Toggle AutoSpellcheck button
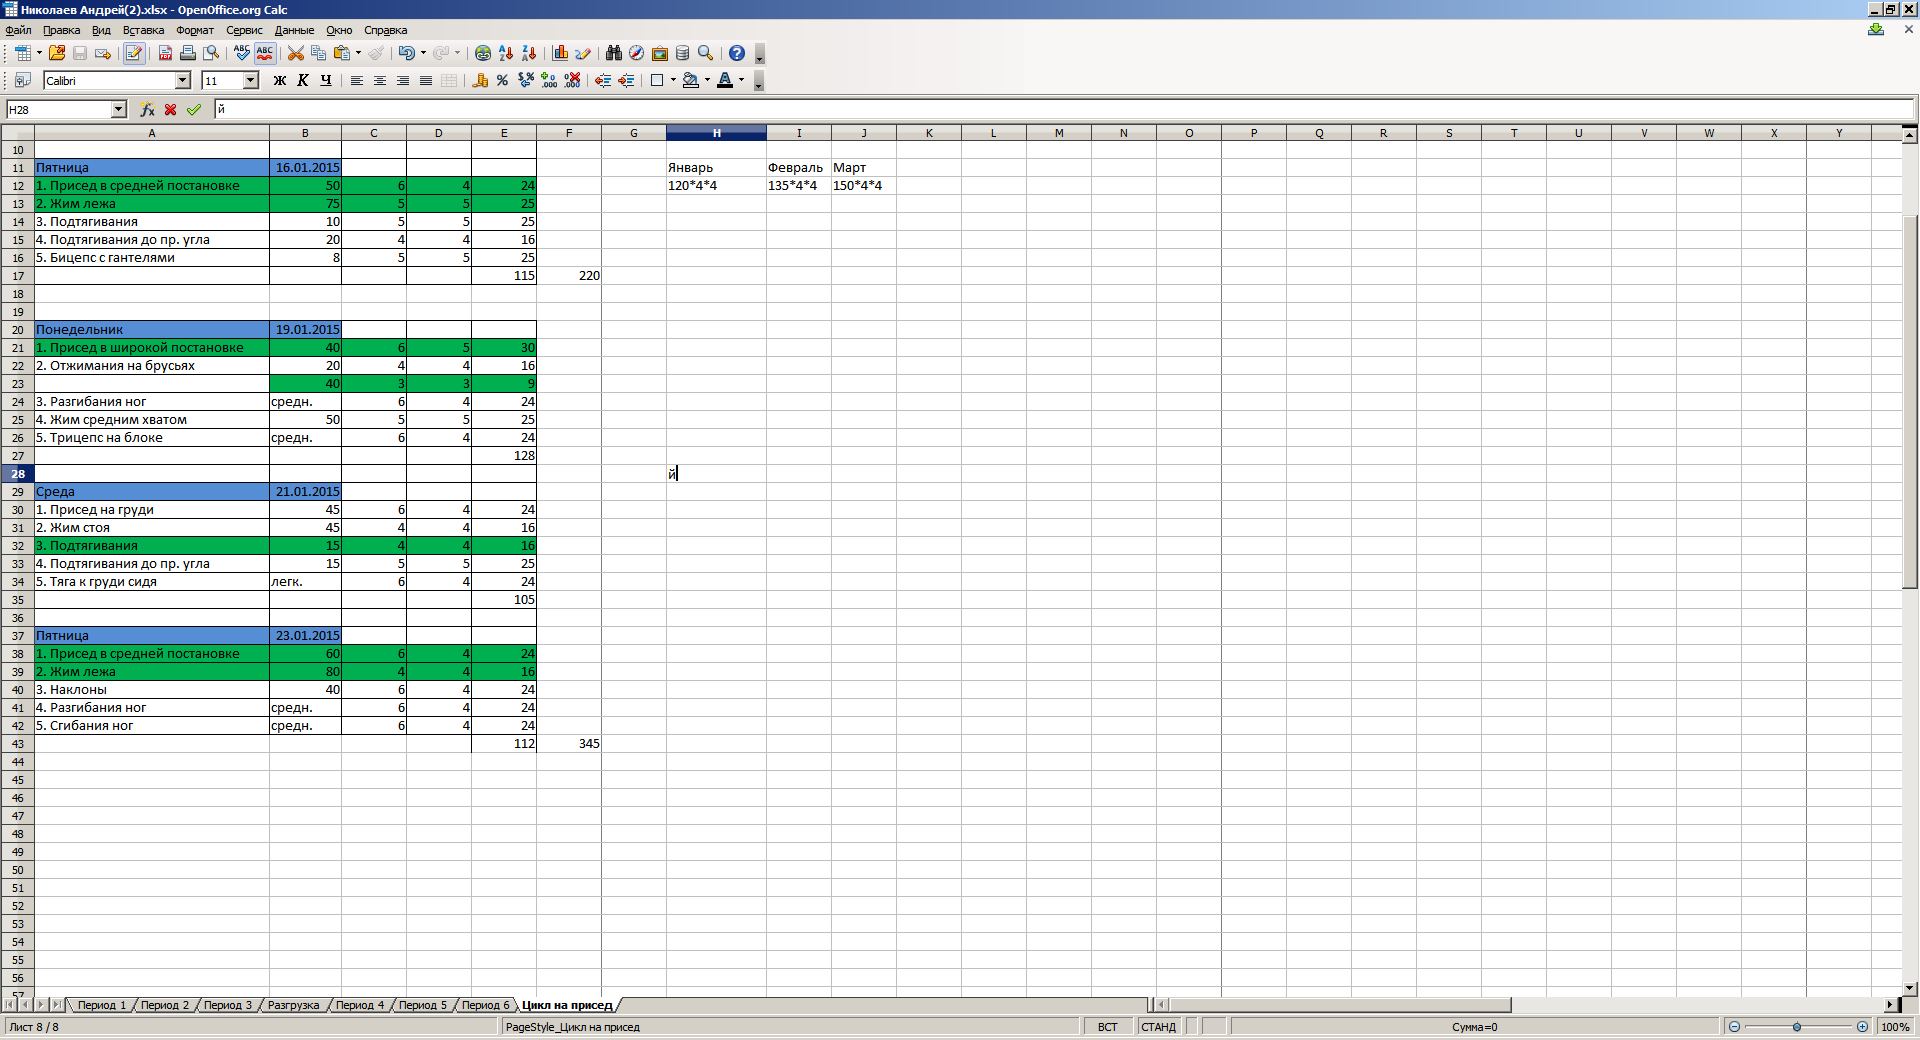The width and height of the screenshot is (1920, 1040). point(265,54)
